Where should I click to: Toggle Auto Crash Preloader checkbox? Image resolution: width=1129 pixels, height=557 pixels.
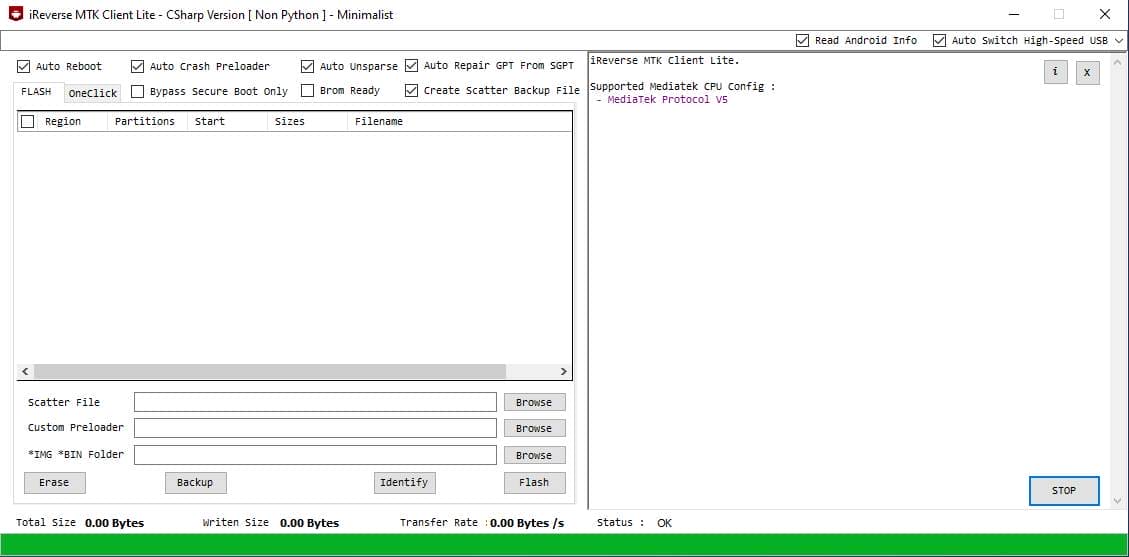138,66
